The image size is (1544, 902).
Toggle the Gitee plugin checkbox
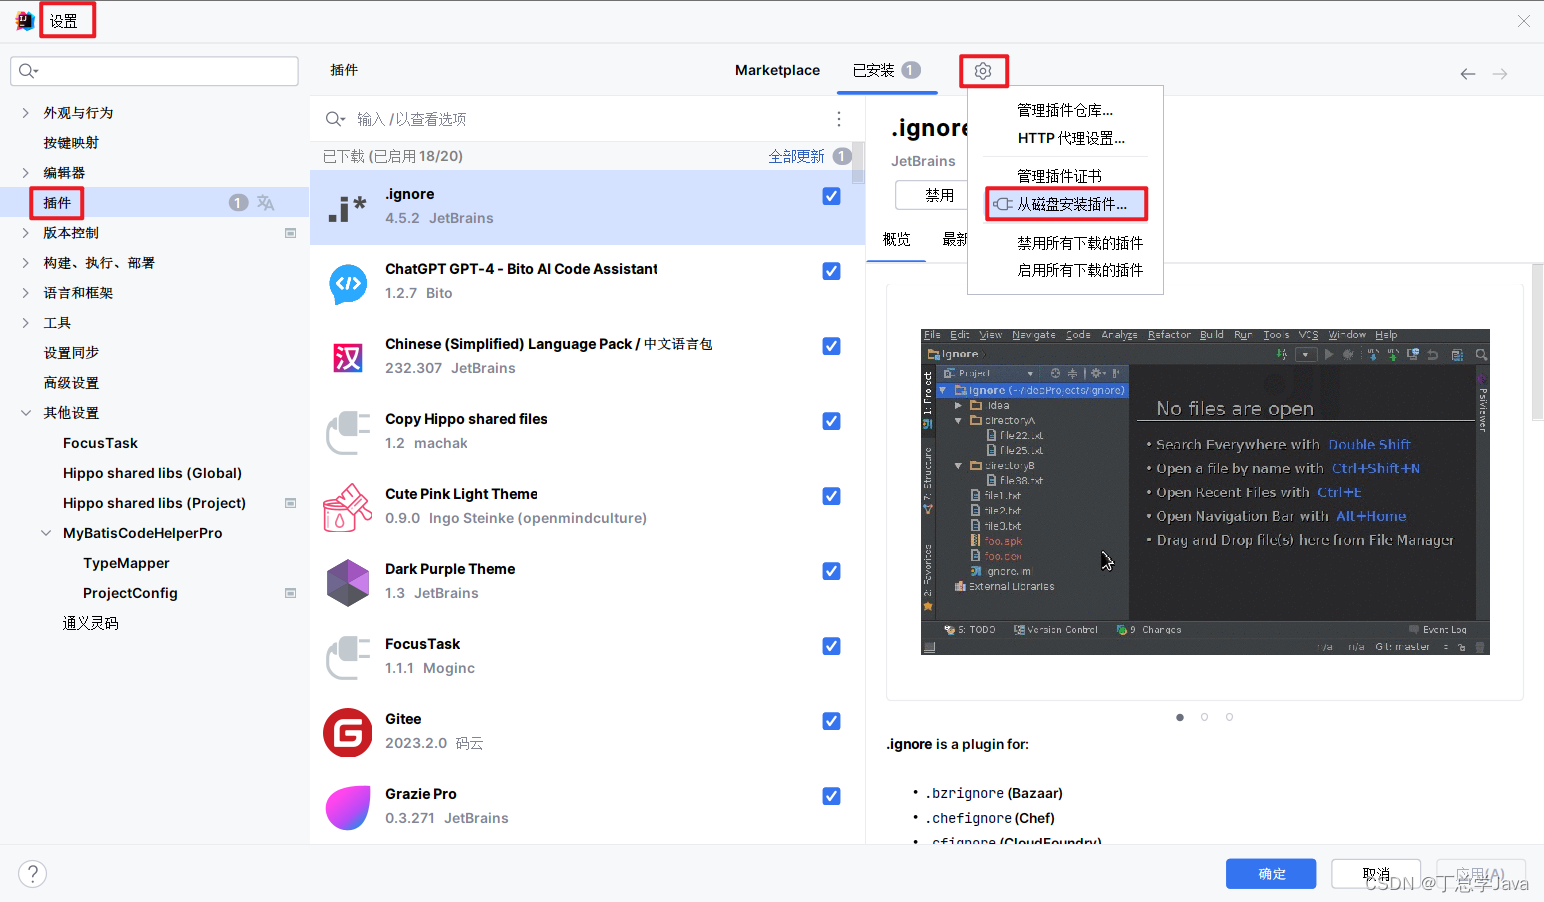831,721
